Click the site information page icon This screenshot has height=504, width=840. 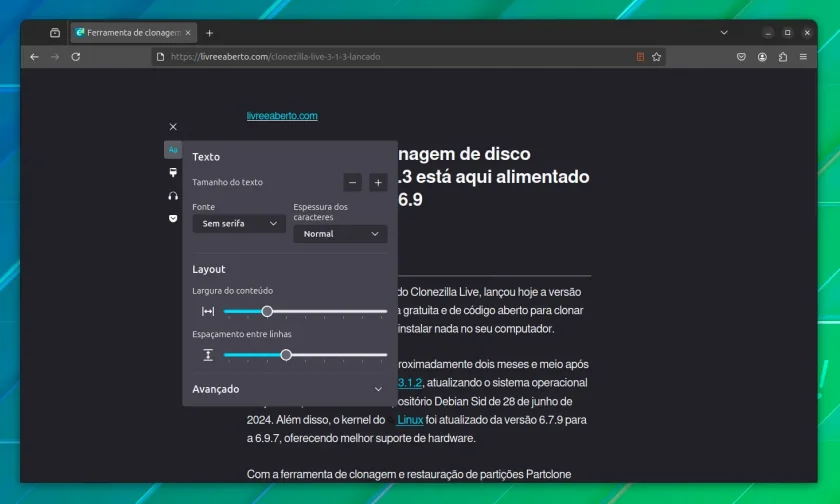(160, 57)
